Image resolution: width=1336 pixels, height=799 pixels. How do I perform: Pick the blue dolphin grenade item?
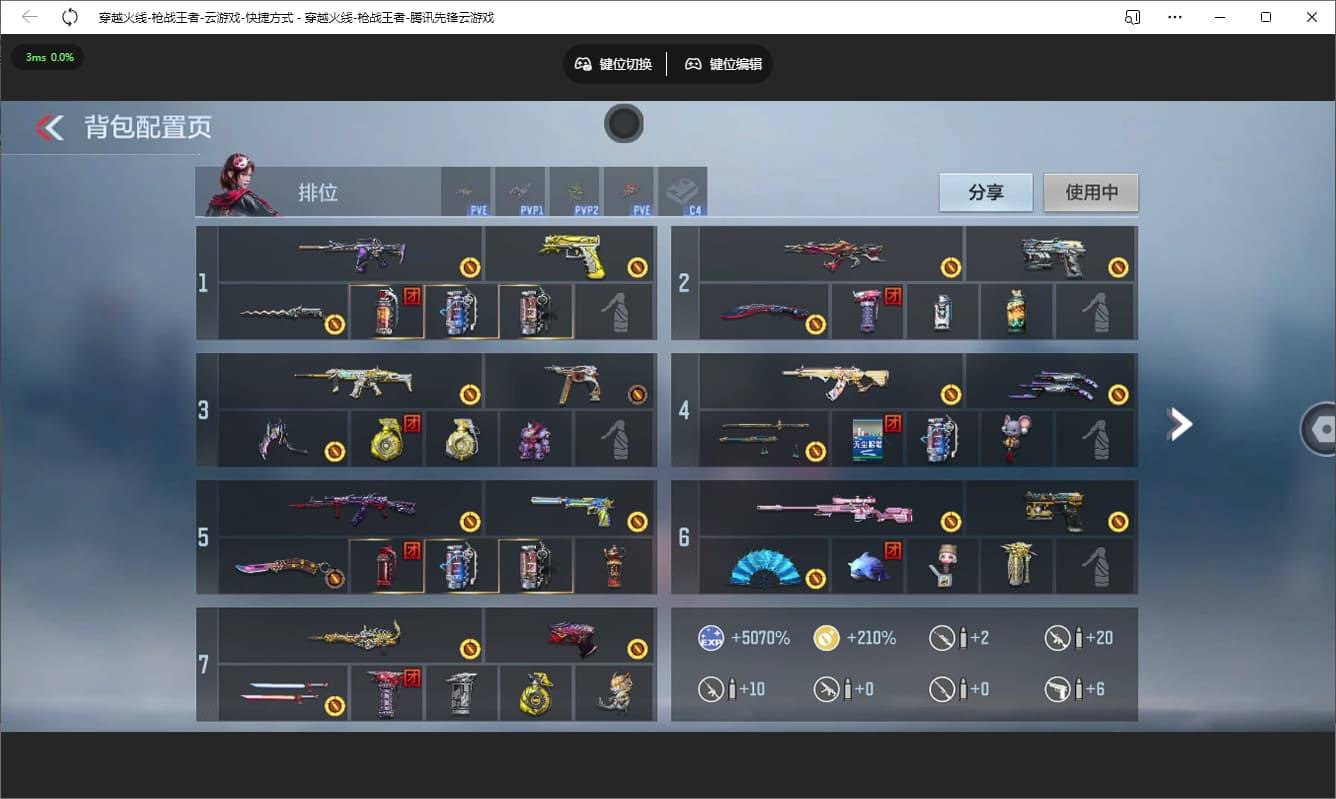(x=866, y=567)
